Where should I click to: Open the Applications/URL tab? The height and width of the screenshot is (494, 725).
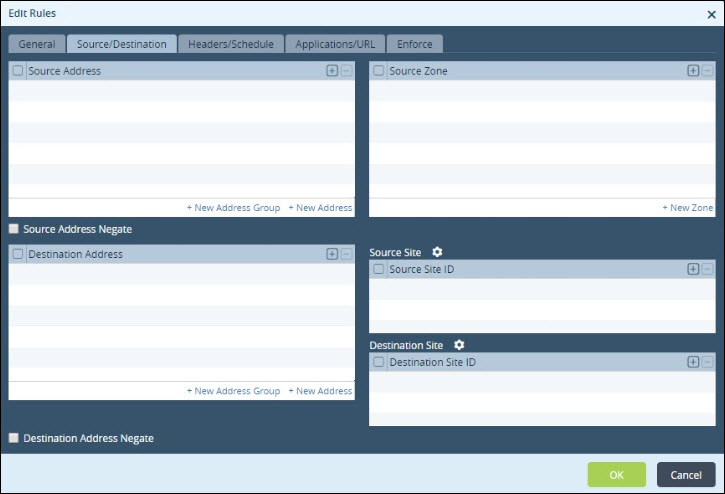pos(335,44)
